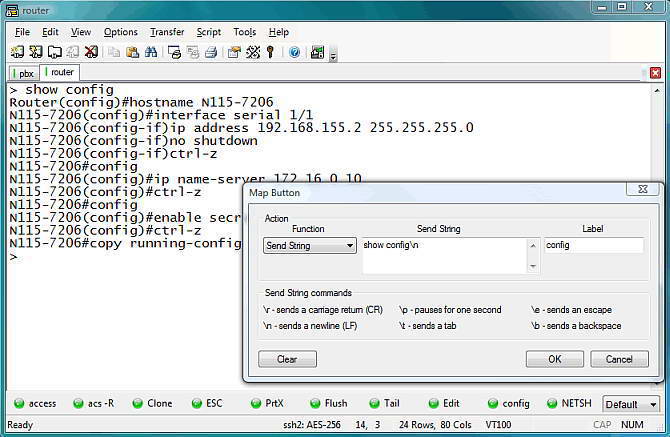Click OK in Map Button dialog
Image resolution: width=670 pixels, height=437 pixels.
coord(554,359)
